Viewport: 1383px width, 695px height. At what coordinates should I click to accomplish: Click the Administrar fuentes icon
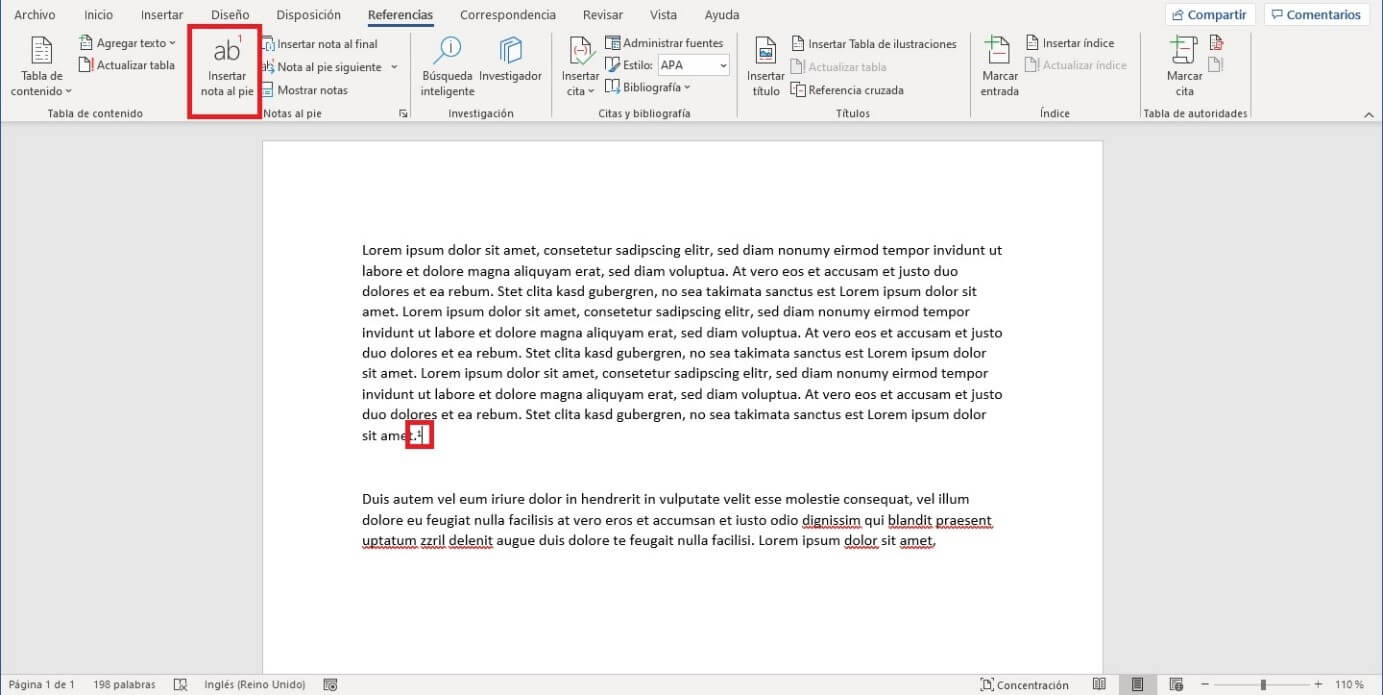click(x=665, y=42)
